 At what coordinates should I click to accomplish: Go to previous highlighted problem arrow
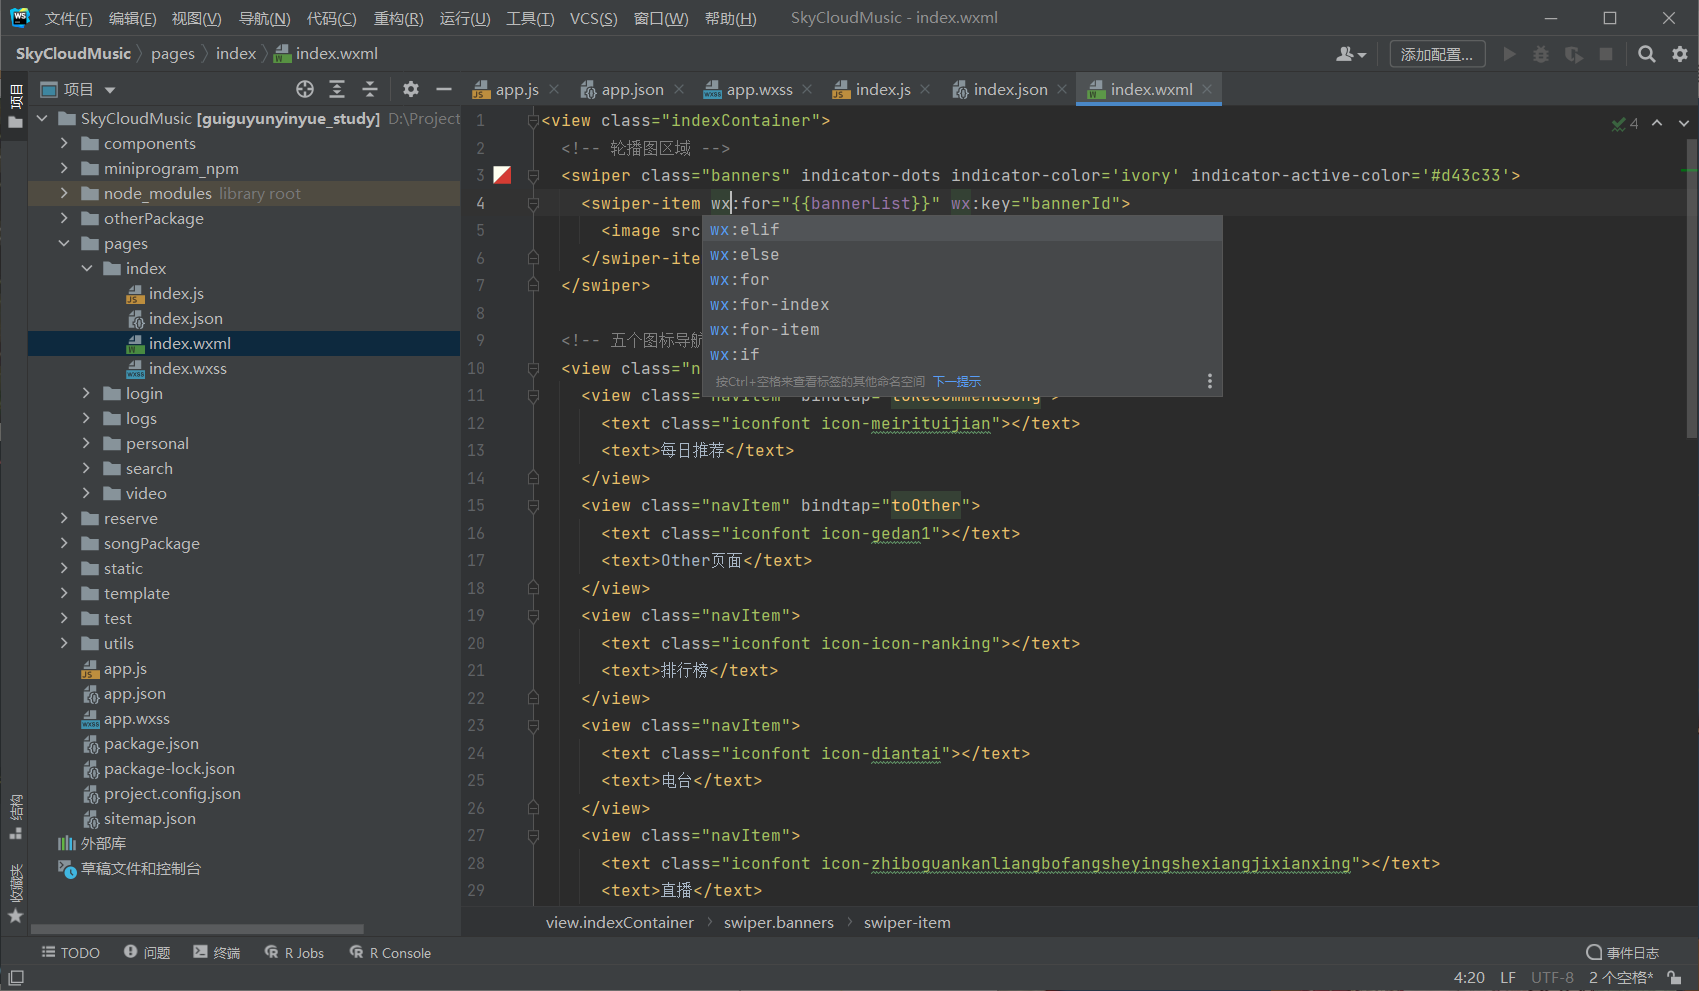click(1657, 123)
